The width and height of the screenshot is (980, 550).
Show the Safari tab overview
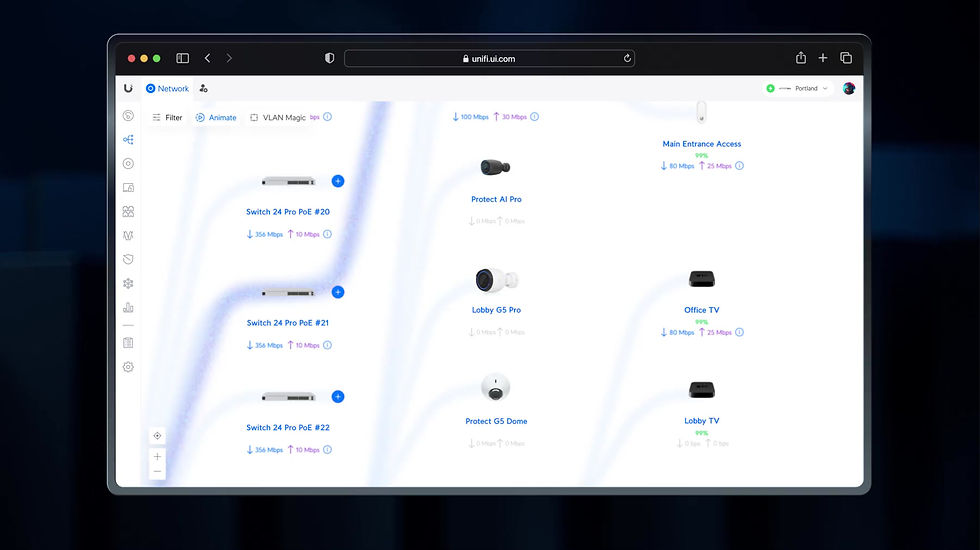(x=846, y=58)
